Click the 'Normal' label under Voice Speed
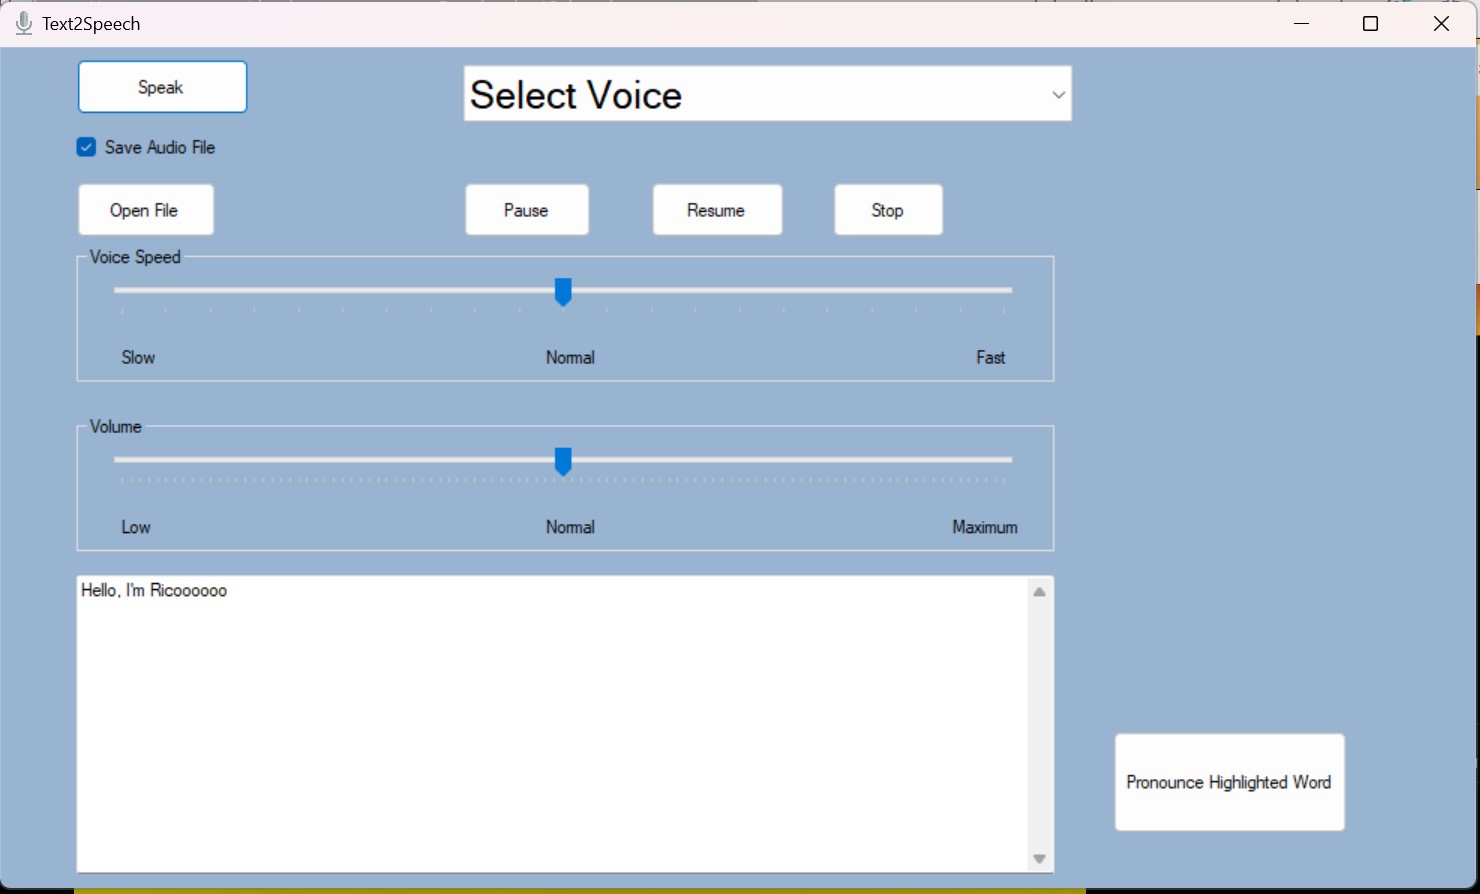1480x894 pixels. click(570, 357)
